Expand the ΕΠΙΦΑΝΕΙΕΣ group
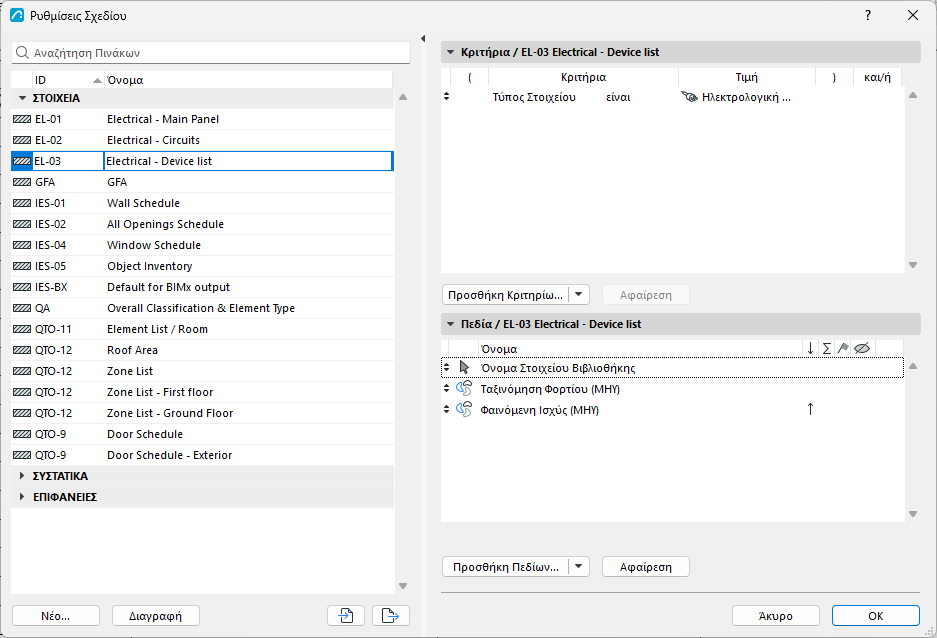The width and height of the screenshot is (937, 638). point(22,496)
